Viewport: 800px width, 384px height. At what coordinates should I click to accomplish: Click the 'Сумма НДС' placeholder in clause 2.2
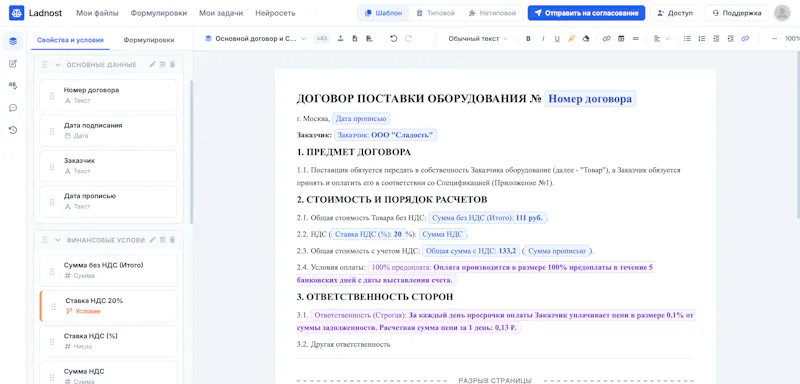pyautogui.click(x=443, y=235)
